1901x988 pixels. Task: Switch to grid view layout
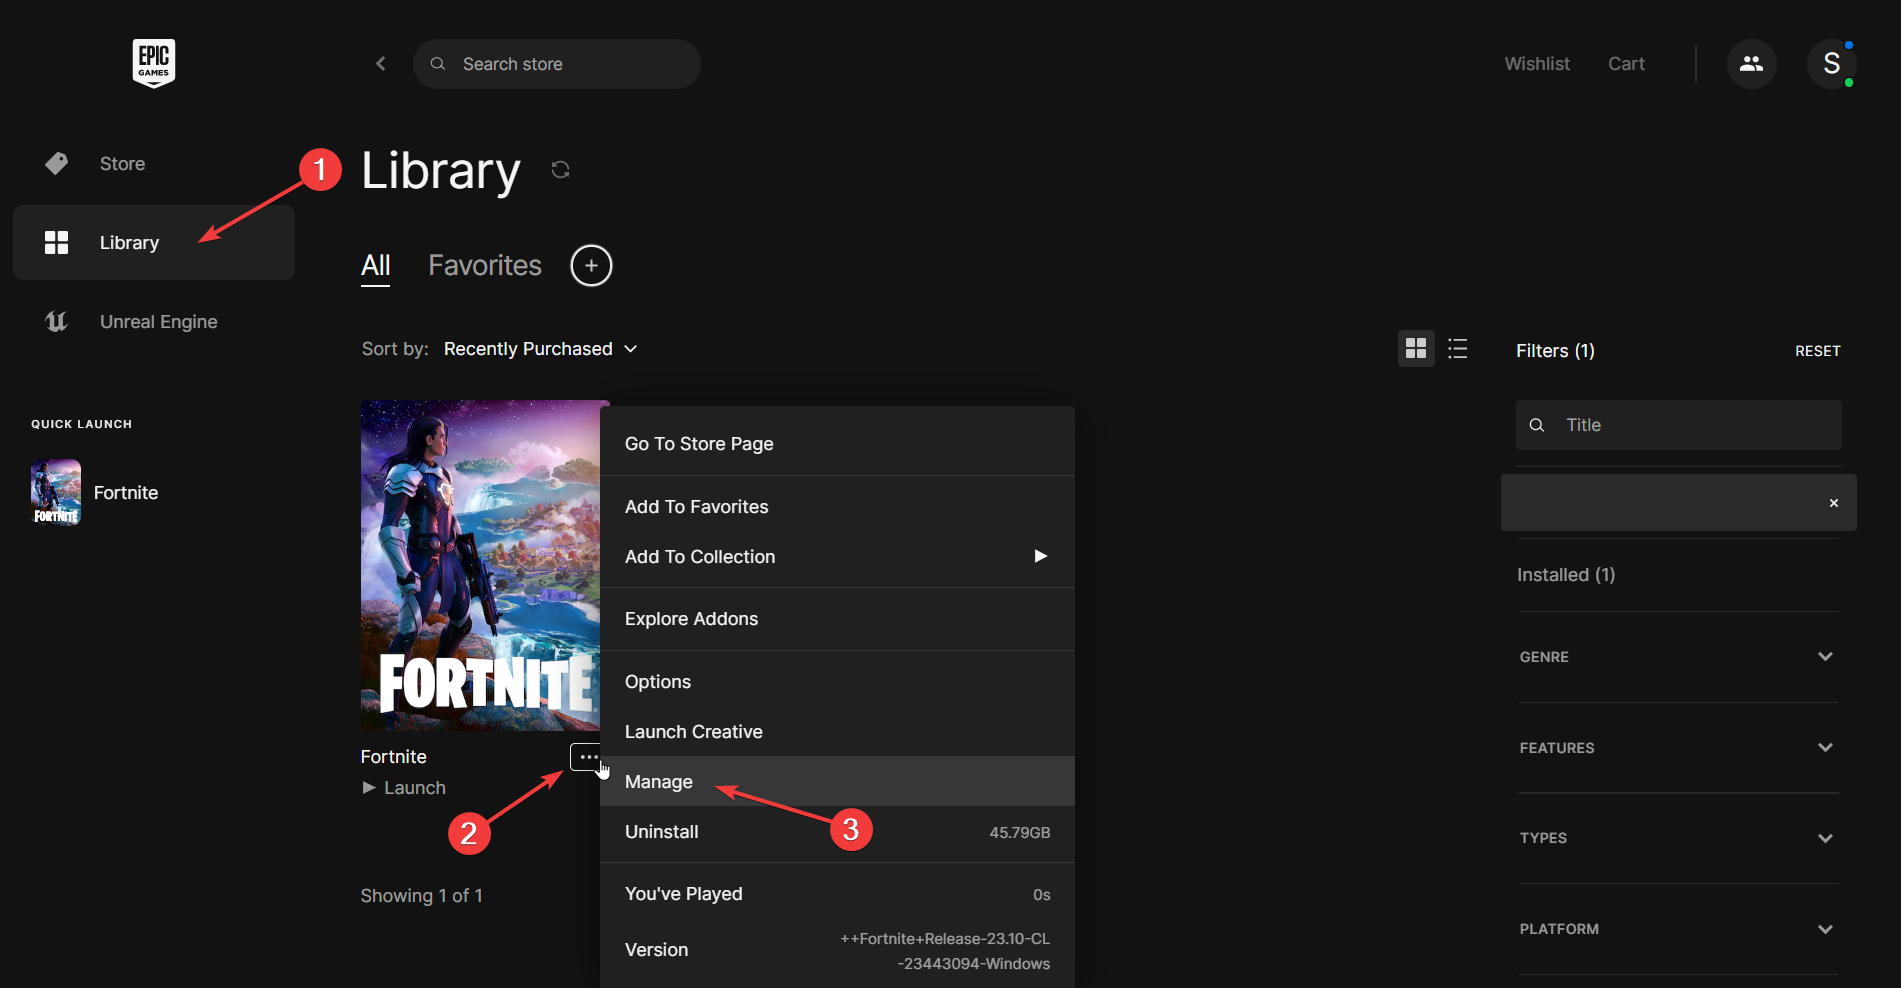tap(1416, 348)
